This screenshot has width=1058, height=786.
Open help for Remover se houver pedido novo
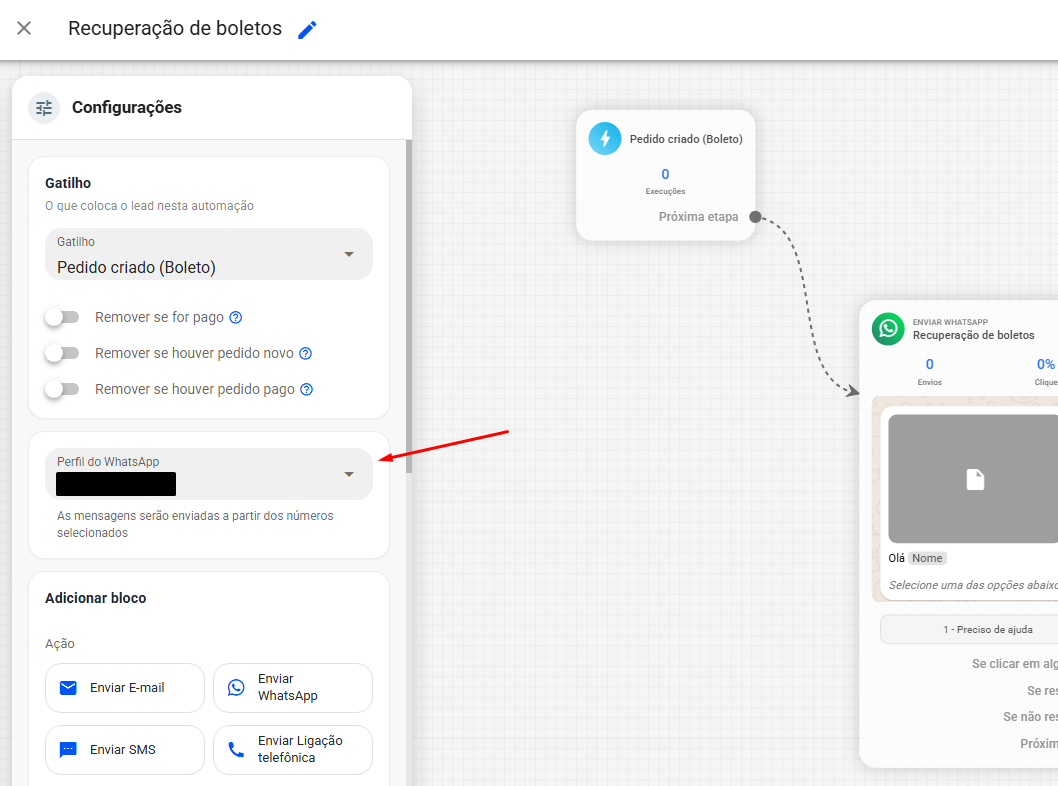point(306,354)
